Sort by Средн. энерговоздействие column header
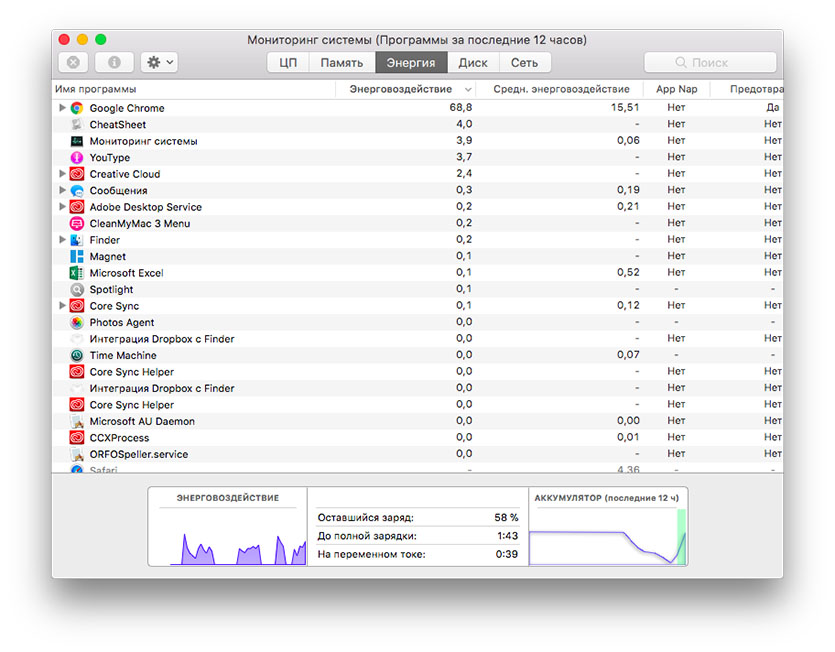The image size is (835, 652). 559,89
